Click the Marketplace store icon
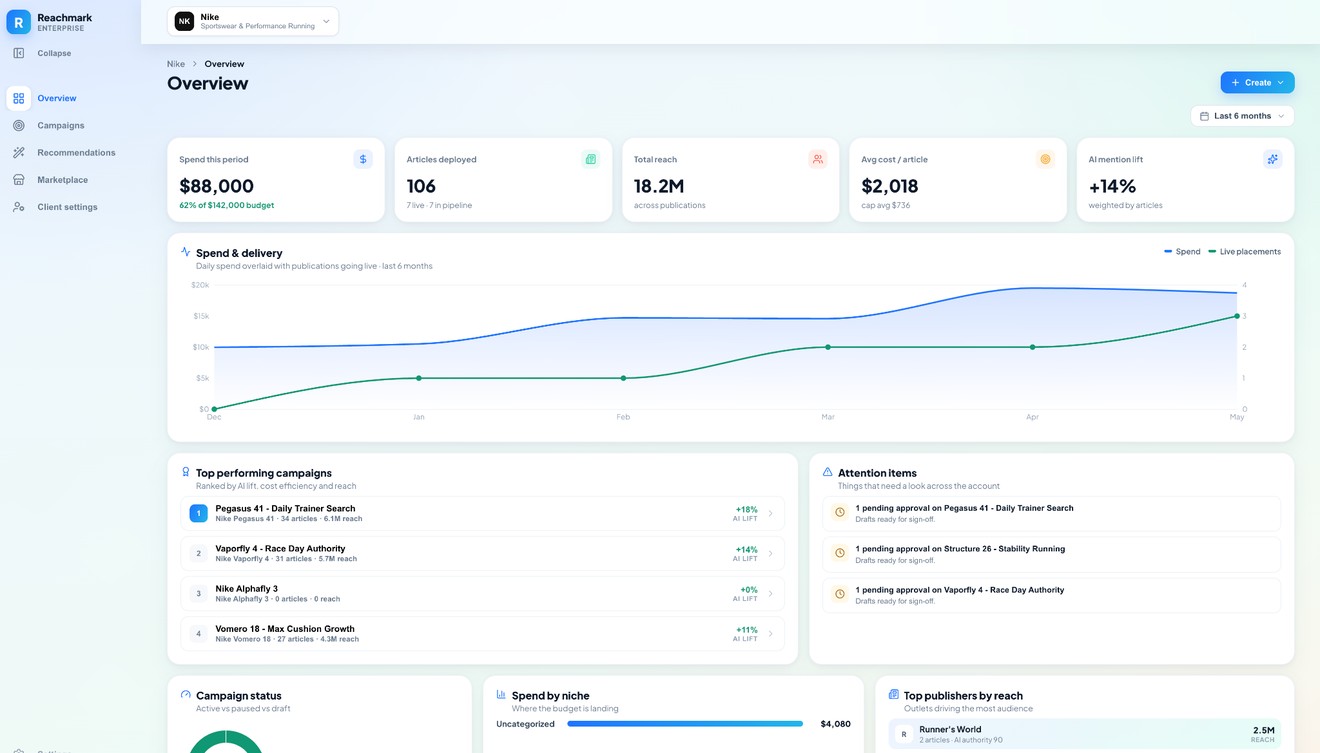This screenshot has height=753, width=1320. [18, 180]
